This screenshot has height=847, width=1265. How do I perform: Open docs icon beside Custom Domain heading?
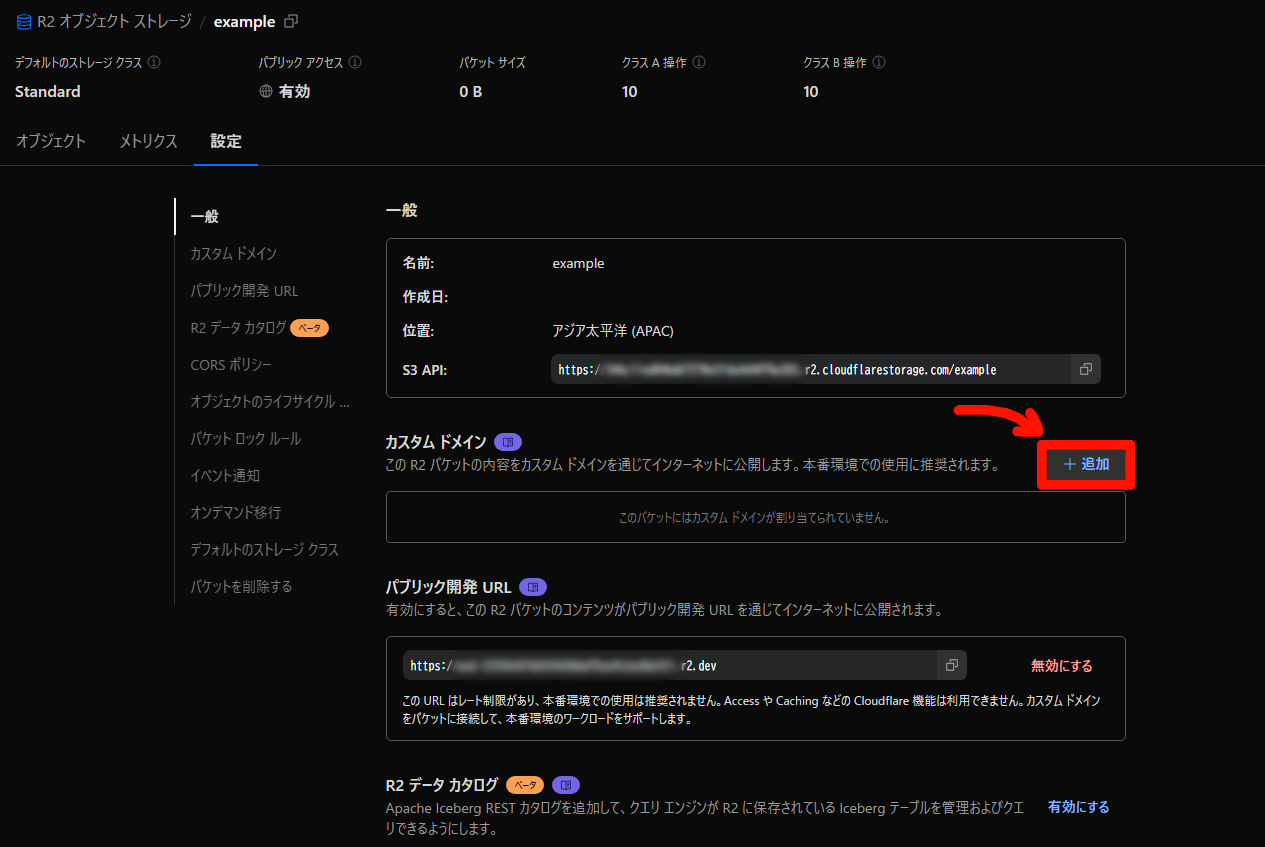pyautogui.click(x=508, y=442)
